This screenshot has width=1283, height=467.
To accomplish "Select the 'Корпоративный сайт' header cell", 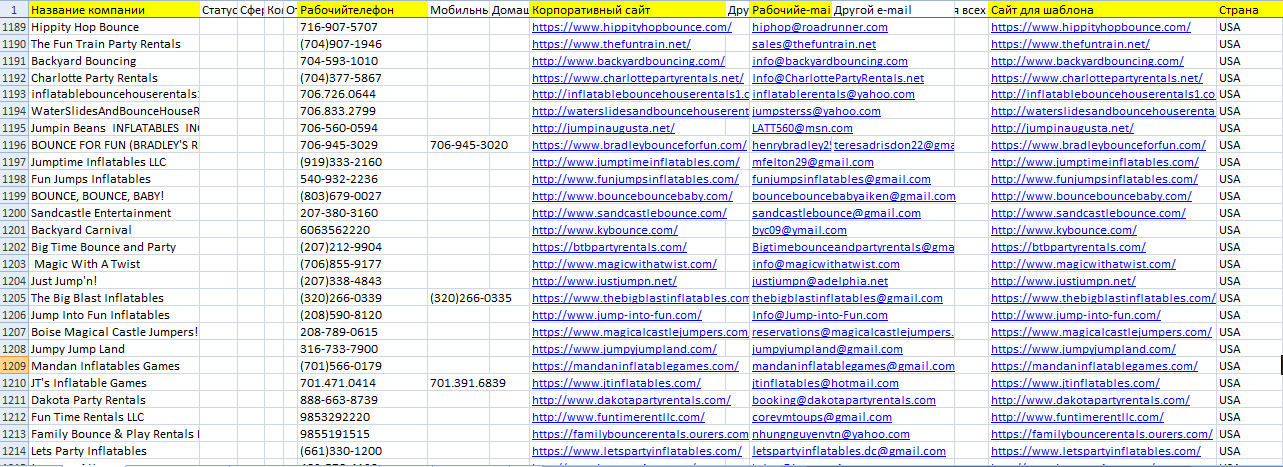I will pyautogui.click(x=628, y=9).
